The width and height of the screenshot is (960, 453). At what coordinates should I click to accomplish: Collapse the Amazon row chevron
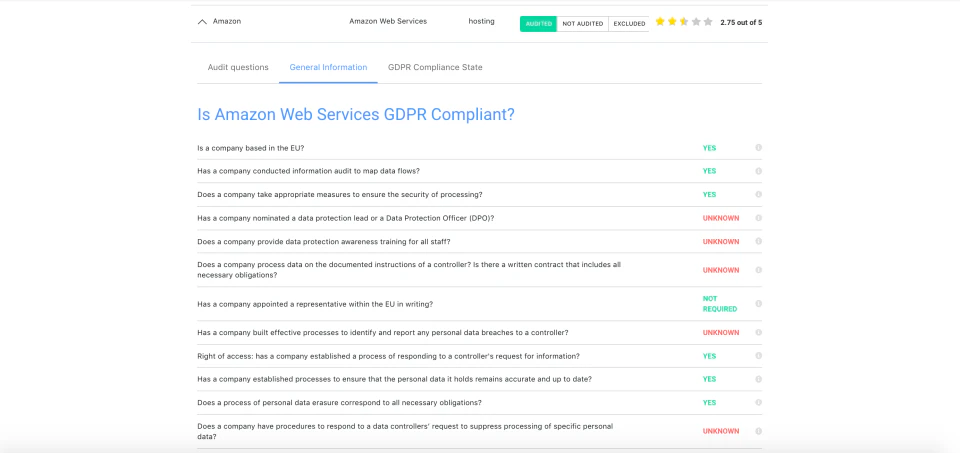click(x=202, y=21)
